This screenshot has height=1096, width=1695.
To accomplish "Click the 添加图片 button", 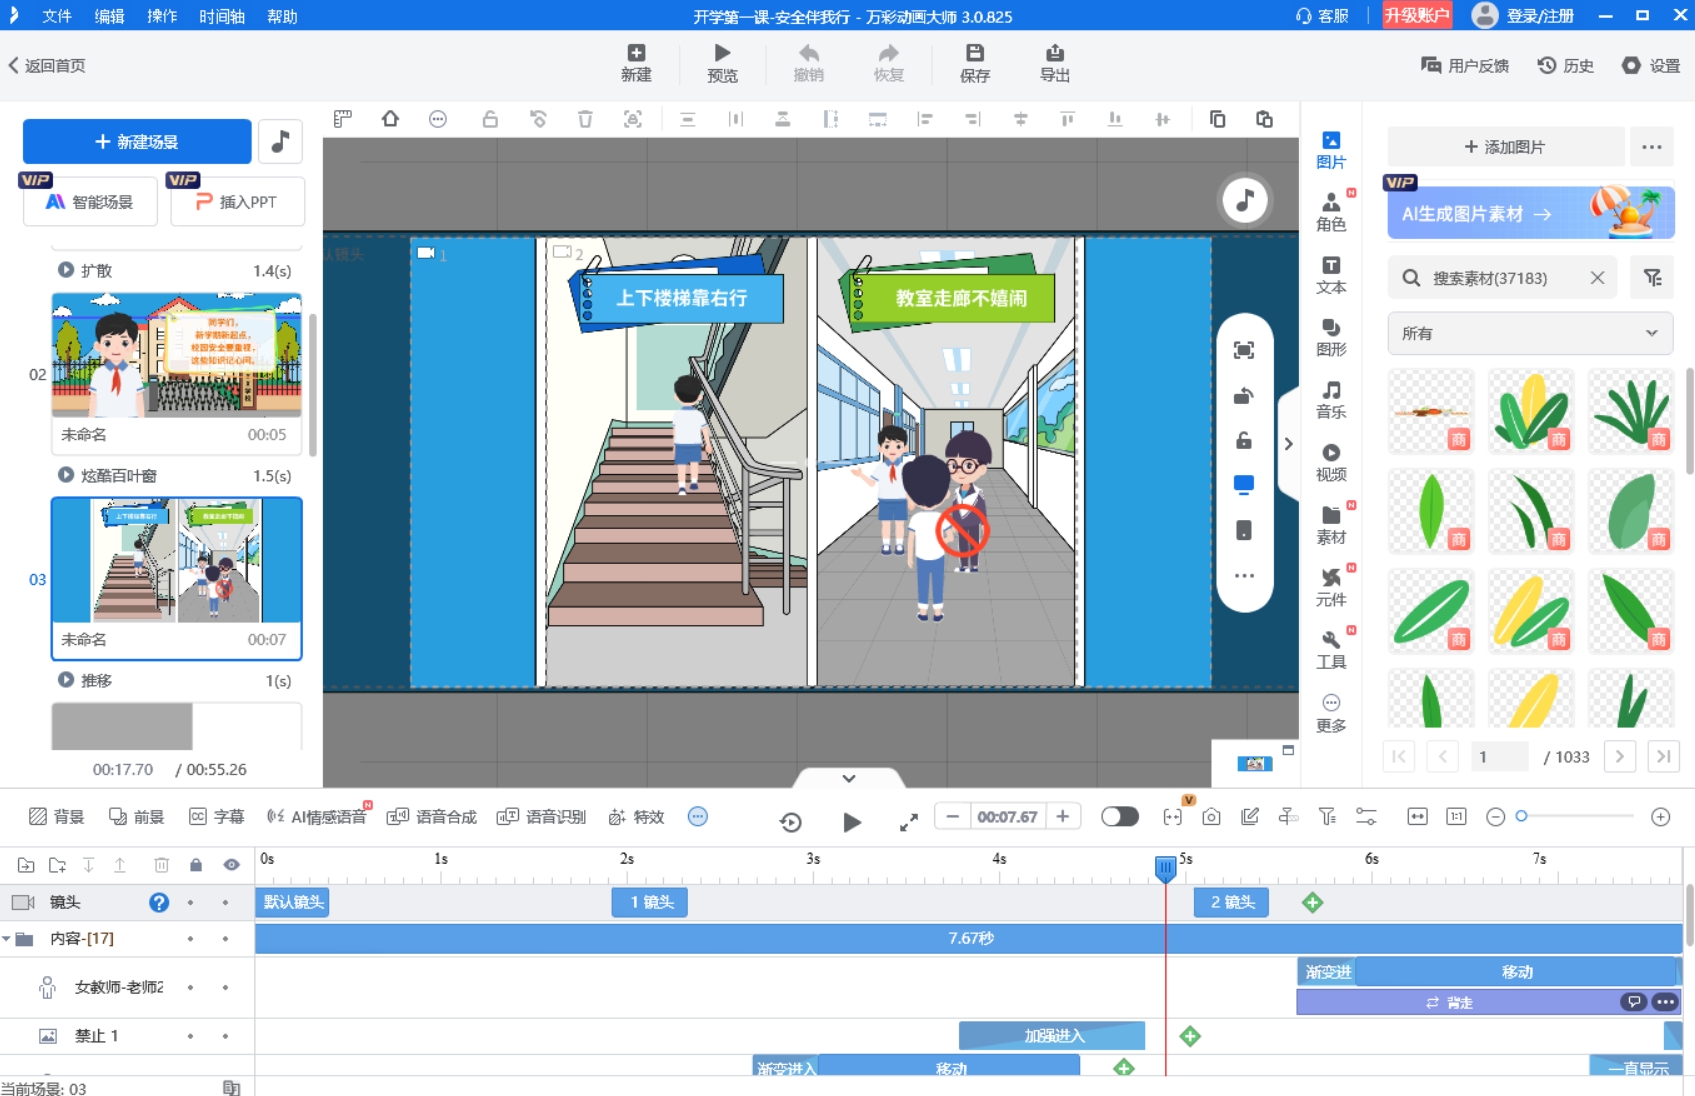I will 1504,147.
